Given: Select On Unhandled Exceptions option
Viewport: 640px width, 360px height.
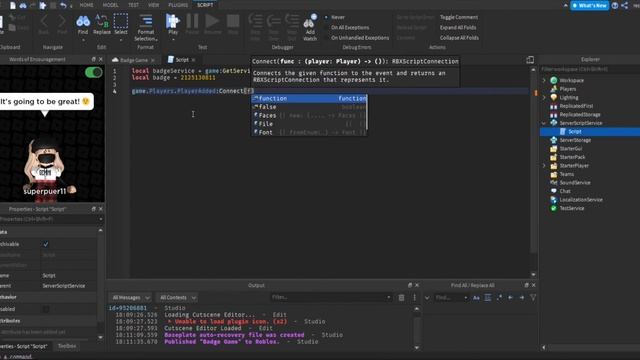Looking at the screenshot, I should [356, 38].
